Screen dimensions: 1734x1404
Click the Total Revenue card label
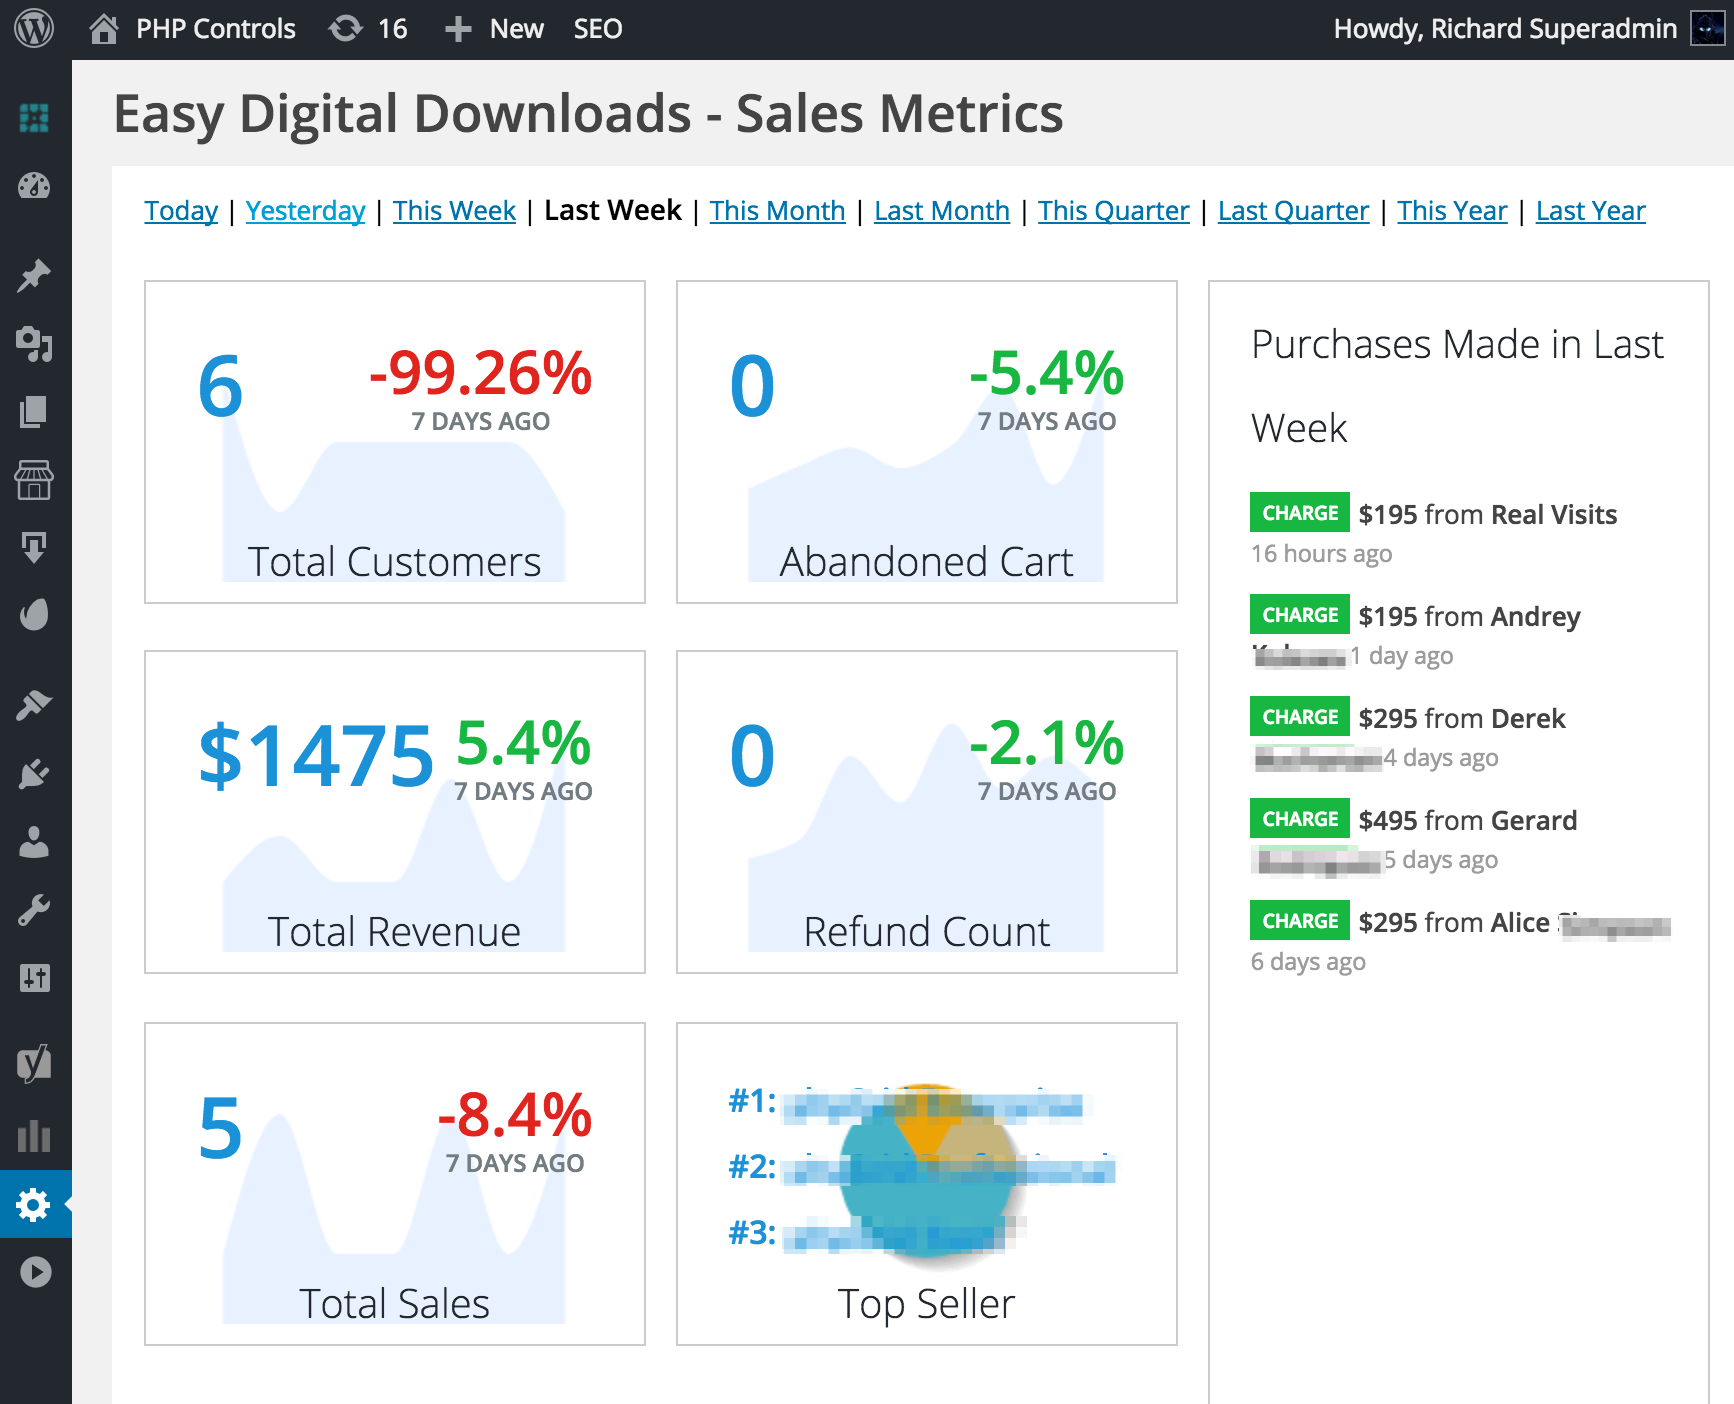394,932
